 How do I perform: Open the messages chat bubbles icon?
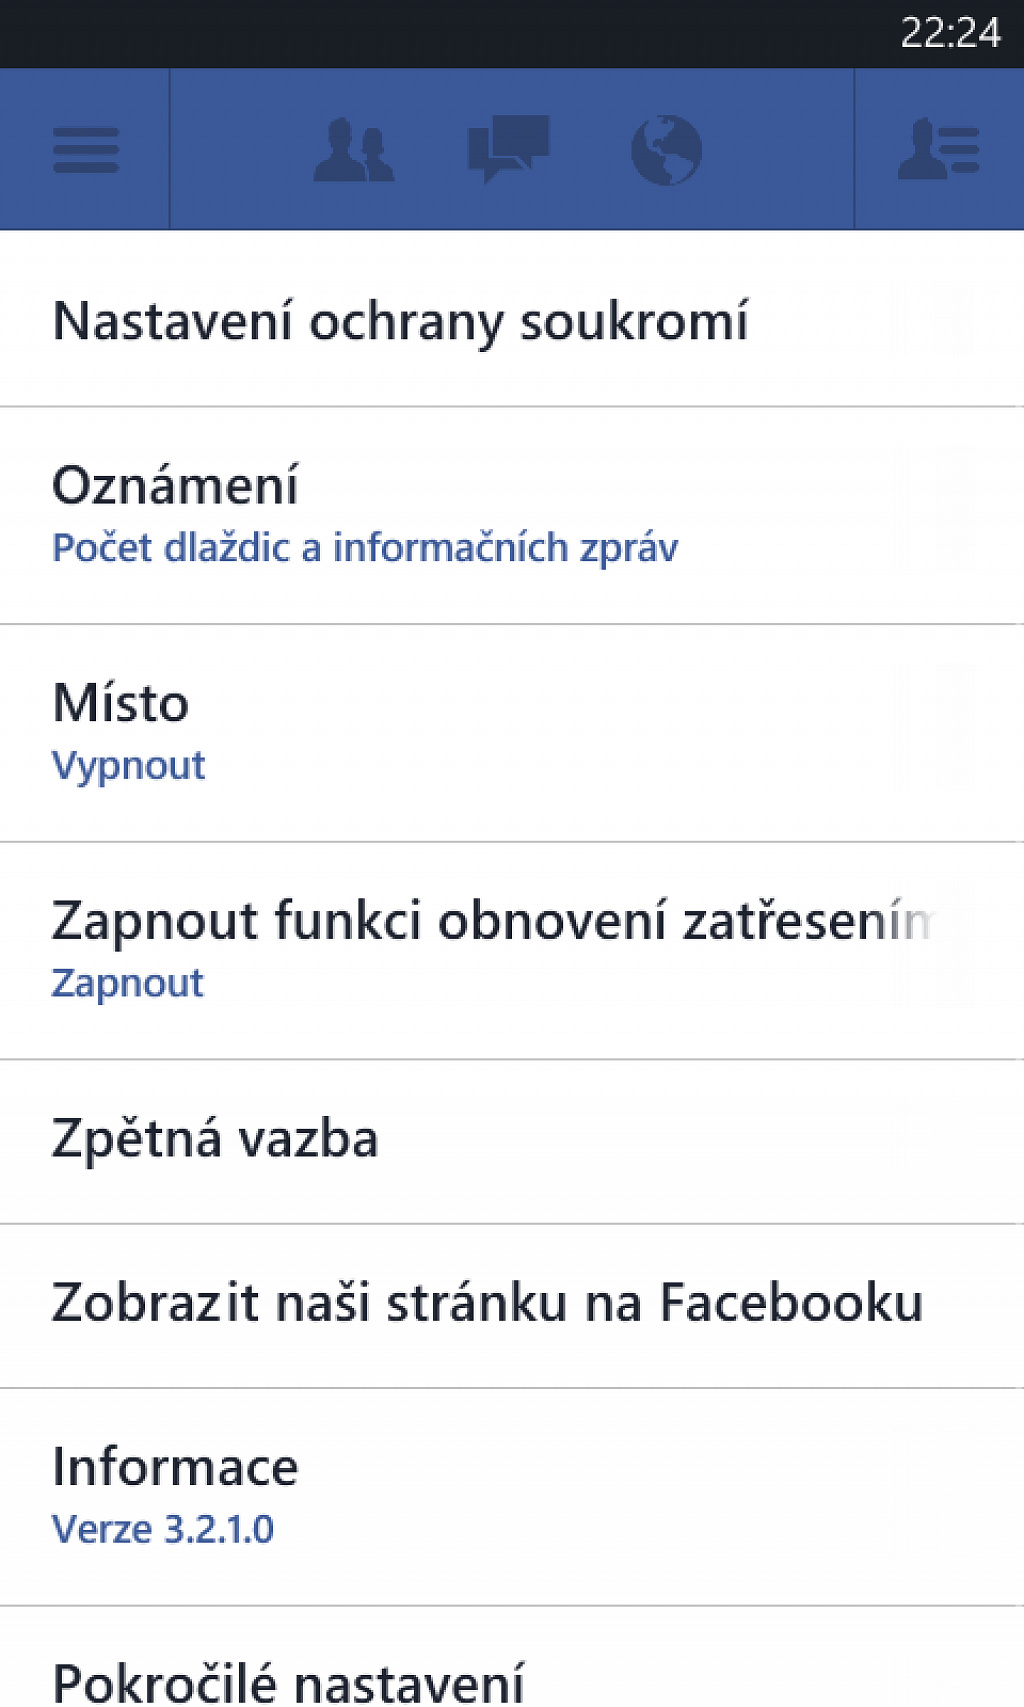click(x=509, y=149)
